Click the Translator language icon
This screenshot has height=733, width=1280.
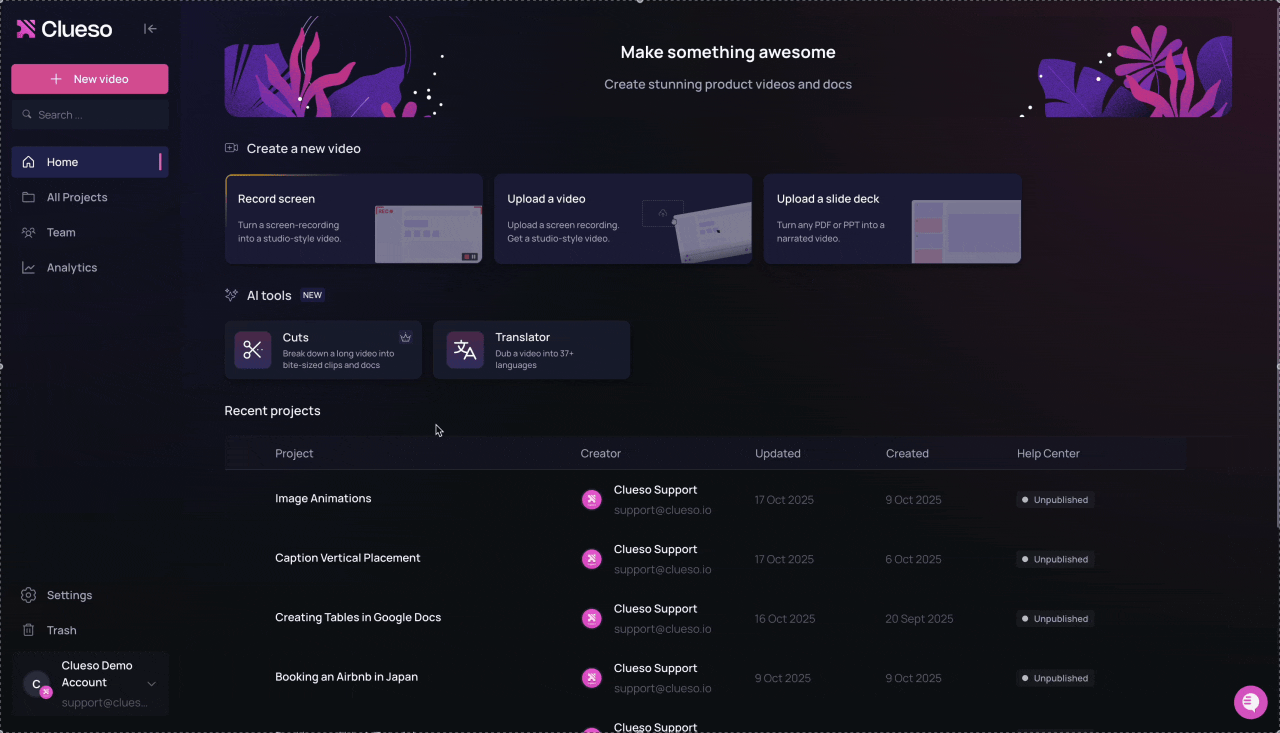pyautogui.click(x=465, y=350)
